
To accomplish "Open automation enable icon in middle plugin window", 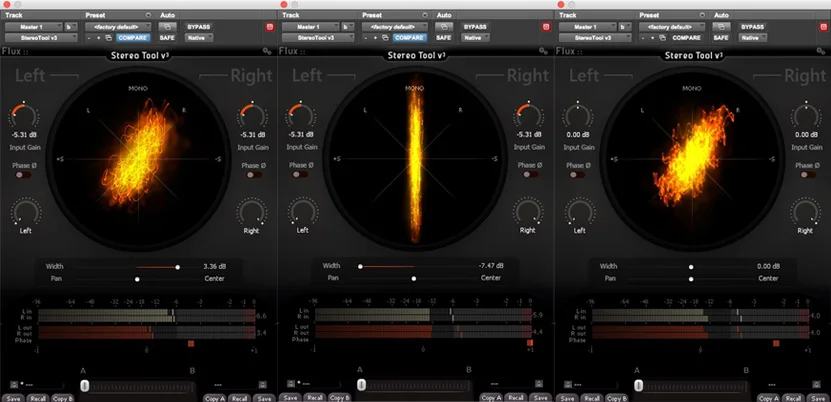I will point(444,26).
